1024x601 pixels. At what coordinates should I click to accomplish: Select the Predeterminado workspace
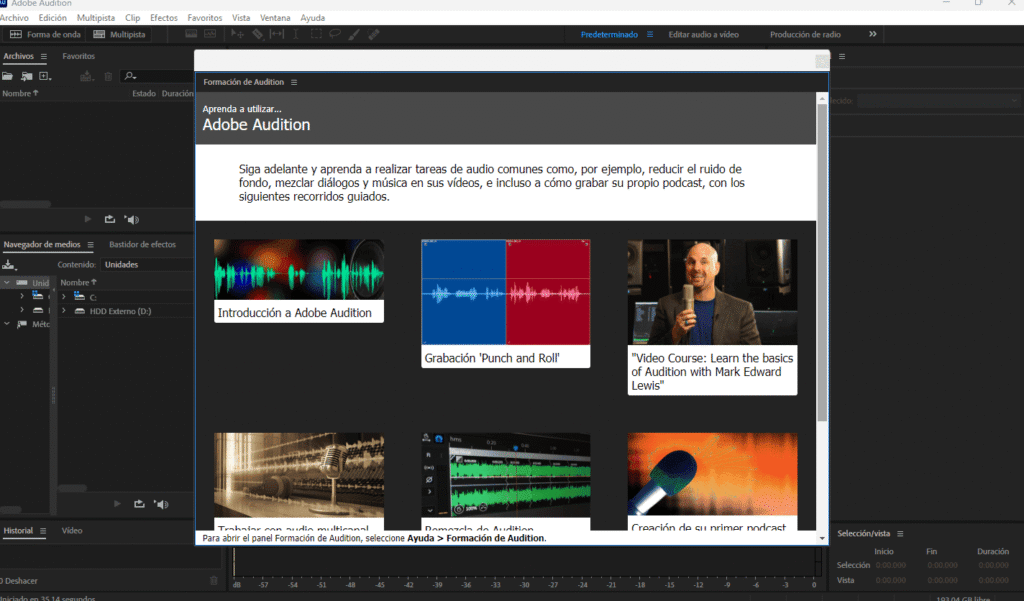click(609, 35)
